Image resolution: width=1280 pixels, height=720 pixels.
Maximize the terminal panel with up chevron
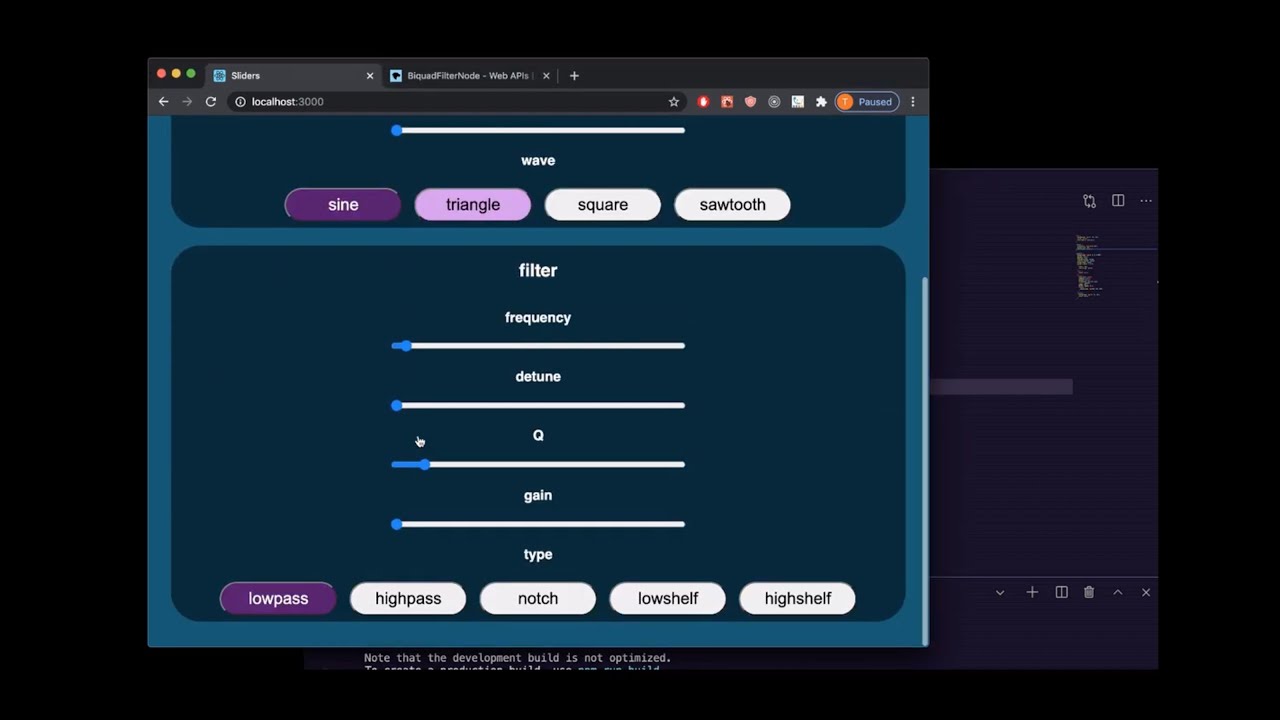tap(1118, 592)
